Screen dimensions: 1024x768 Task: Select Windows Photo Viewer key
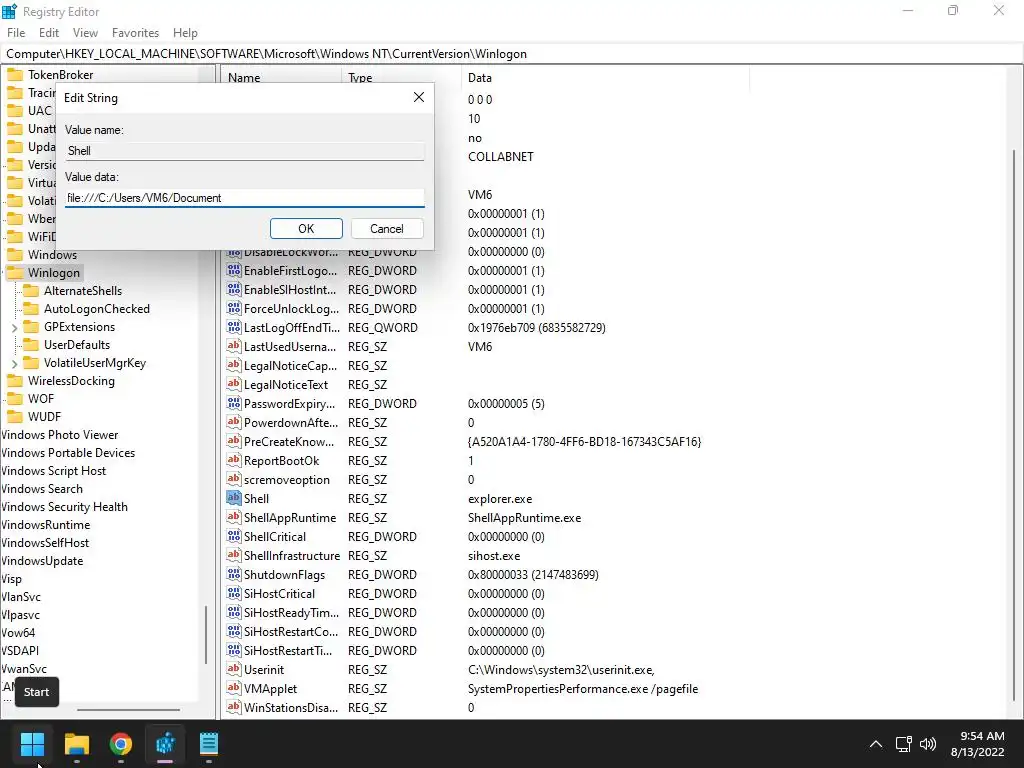[59, 435]
